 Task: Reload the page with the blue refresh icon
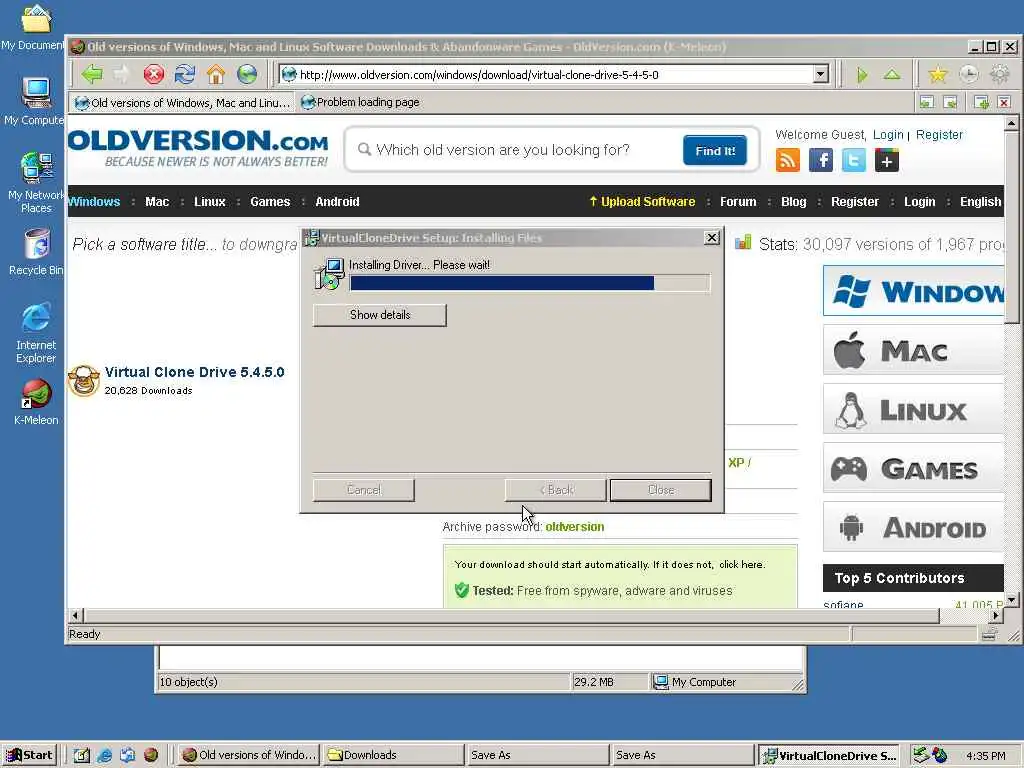point(185,74)
